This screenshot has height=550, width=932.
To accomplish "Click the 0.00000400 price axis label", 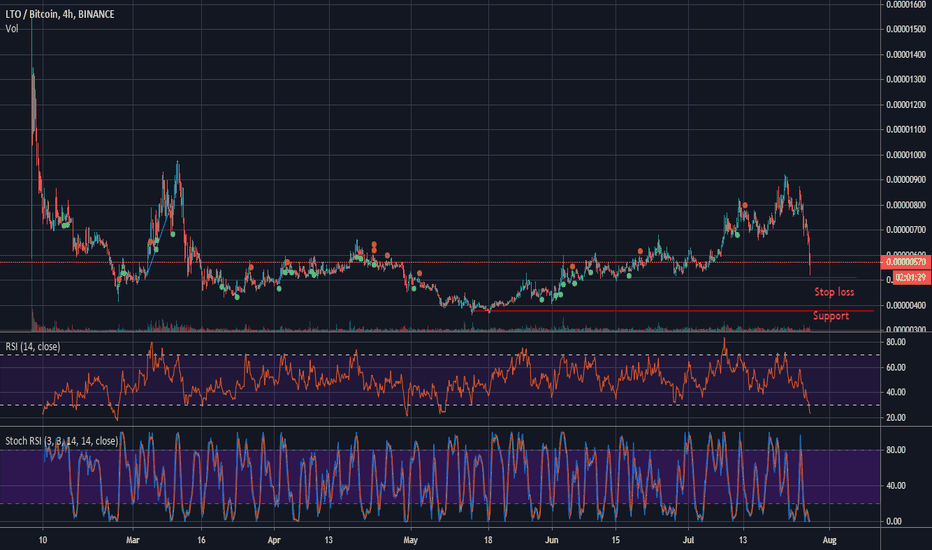I will [x=906, y=306].
